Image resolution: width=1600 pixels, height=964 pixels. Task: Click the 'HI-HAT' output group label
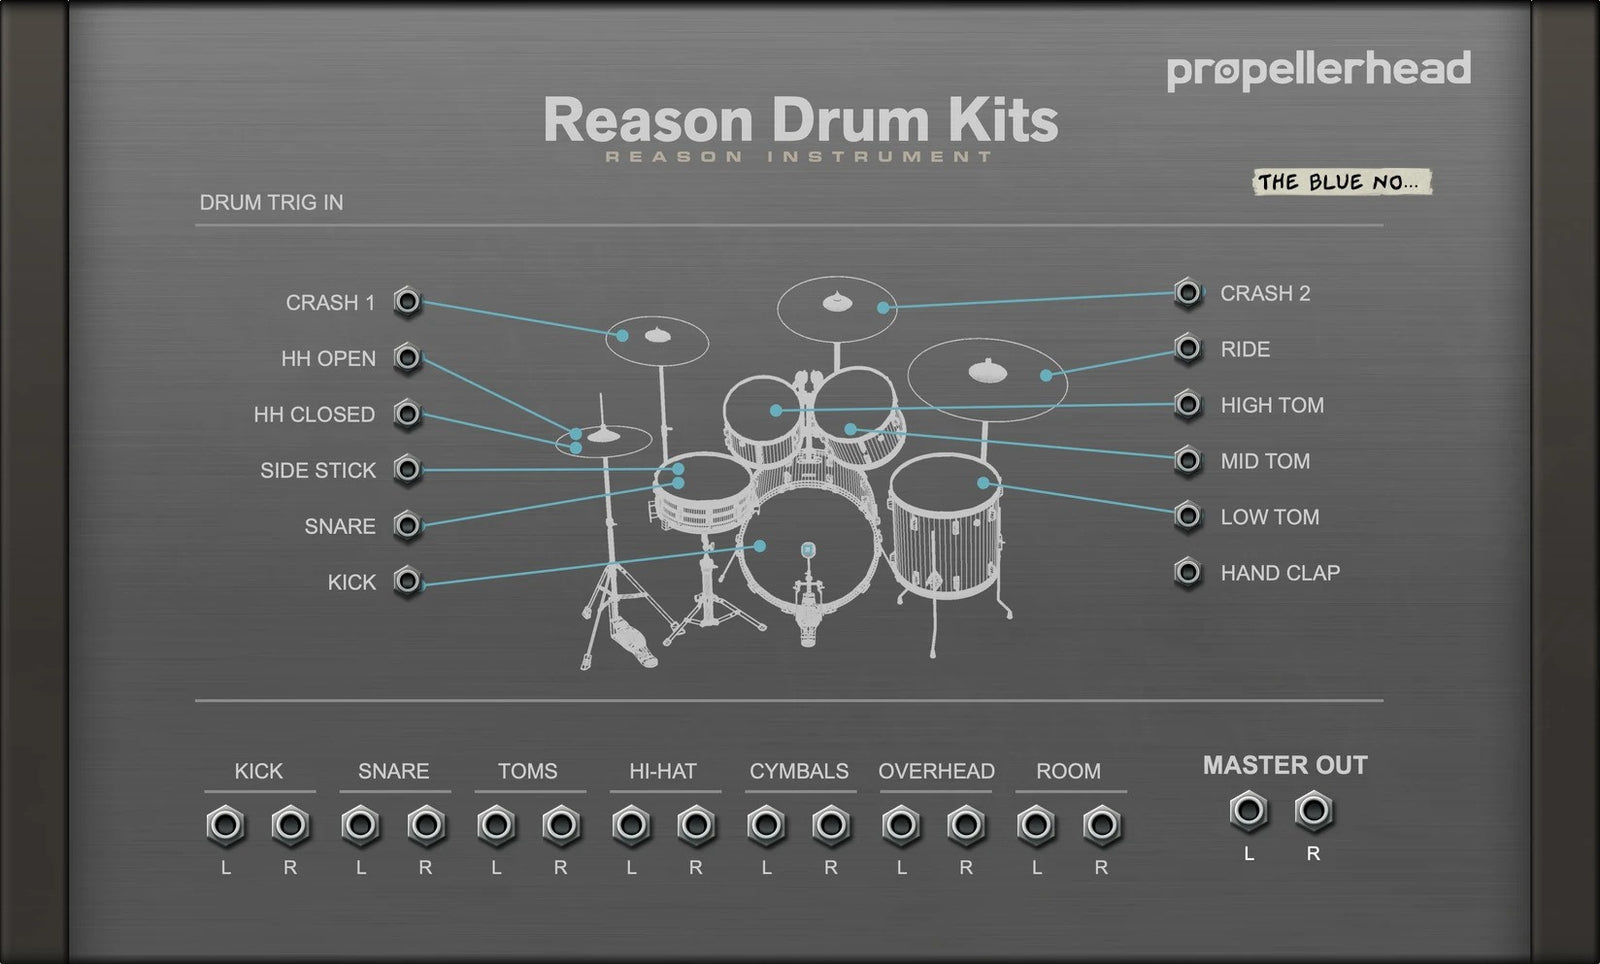click(663, 771)
